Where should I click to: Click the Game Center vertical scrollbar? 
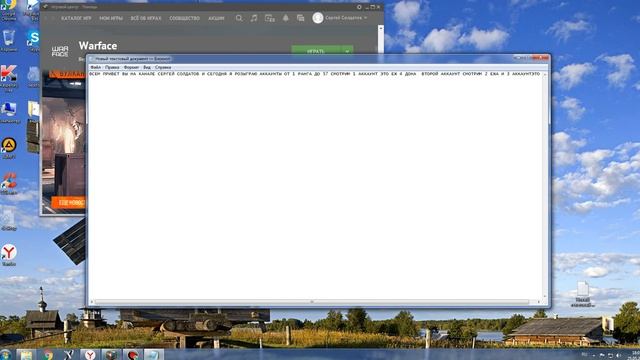380,39
